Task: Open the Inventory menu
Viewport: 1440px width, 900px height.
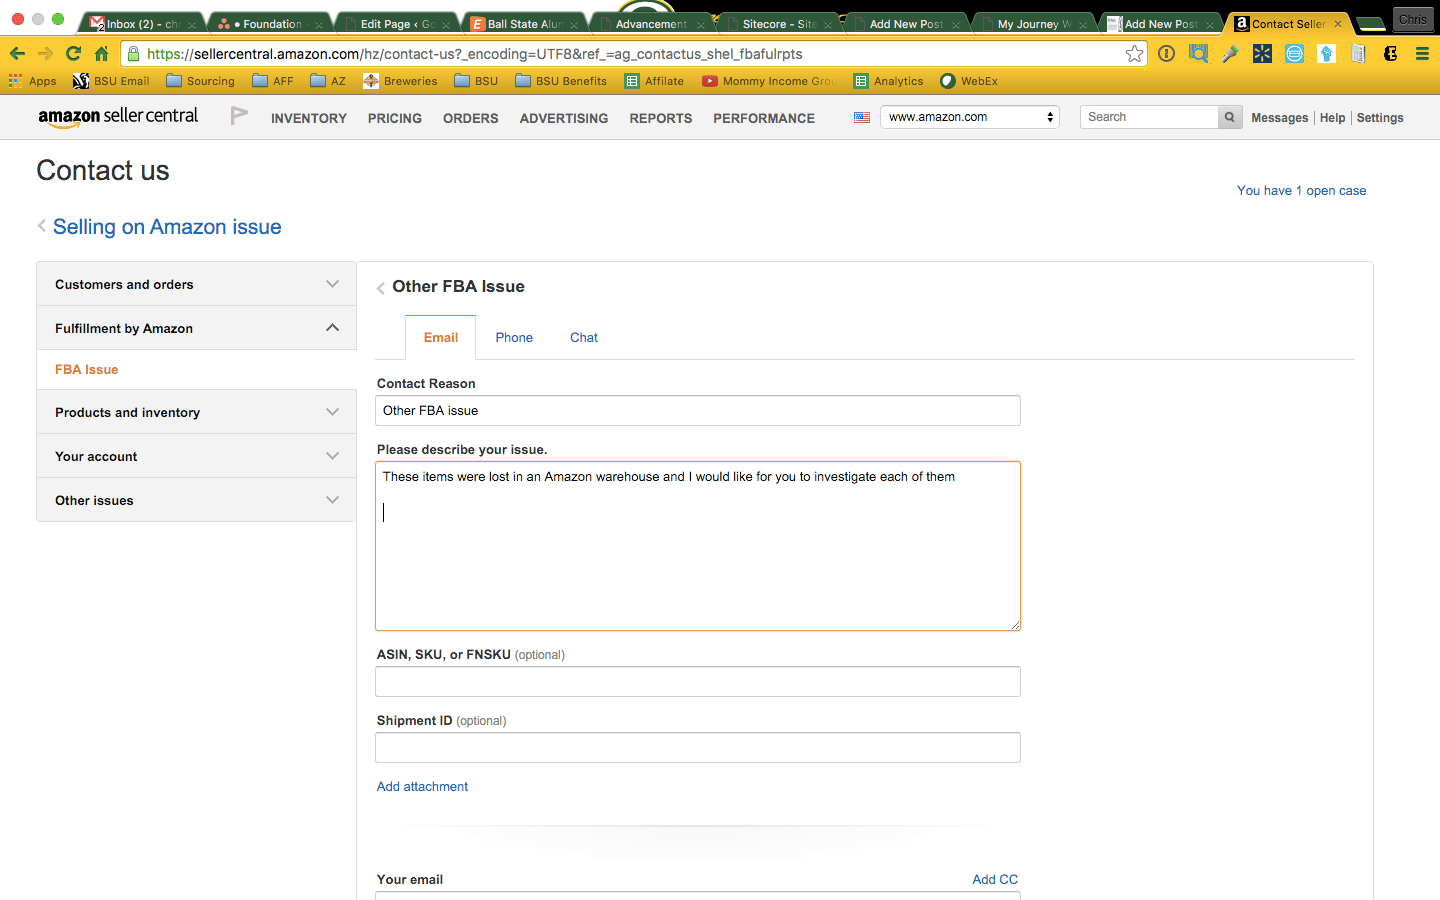Action: point(308,118)
